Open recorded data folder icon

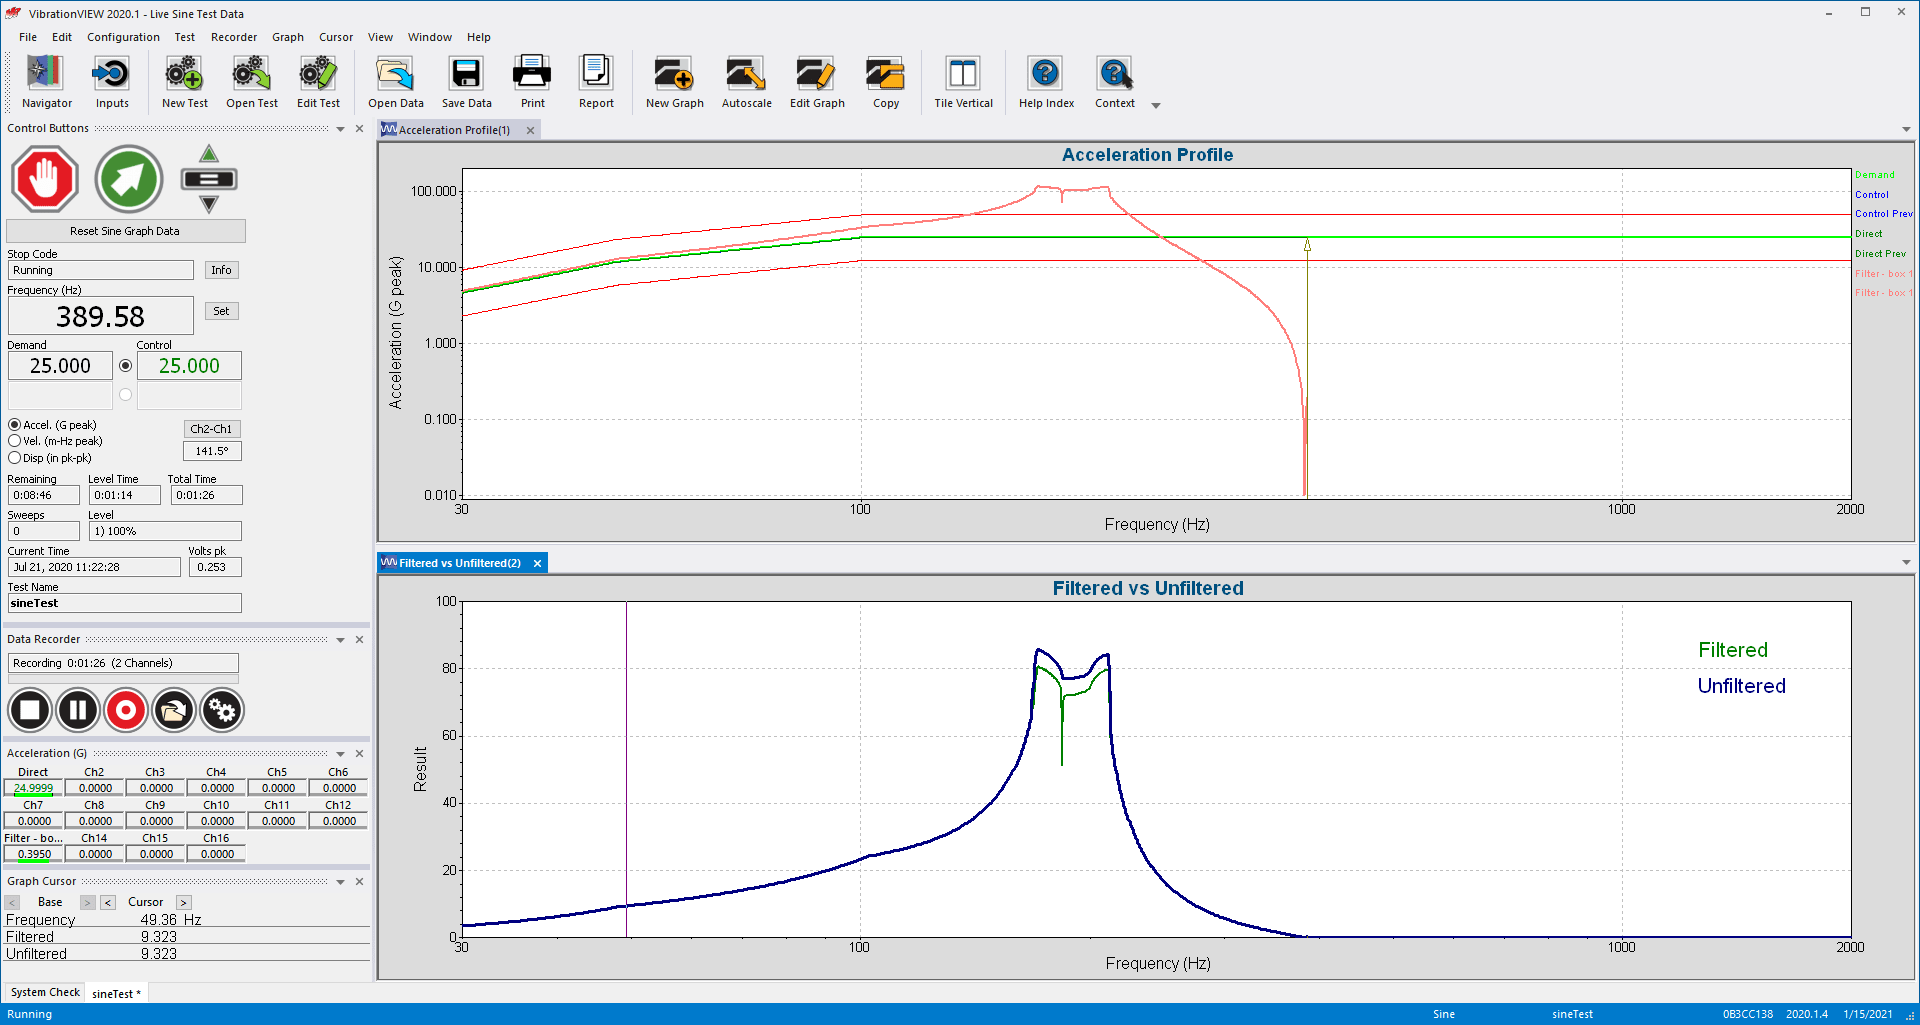174,710
